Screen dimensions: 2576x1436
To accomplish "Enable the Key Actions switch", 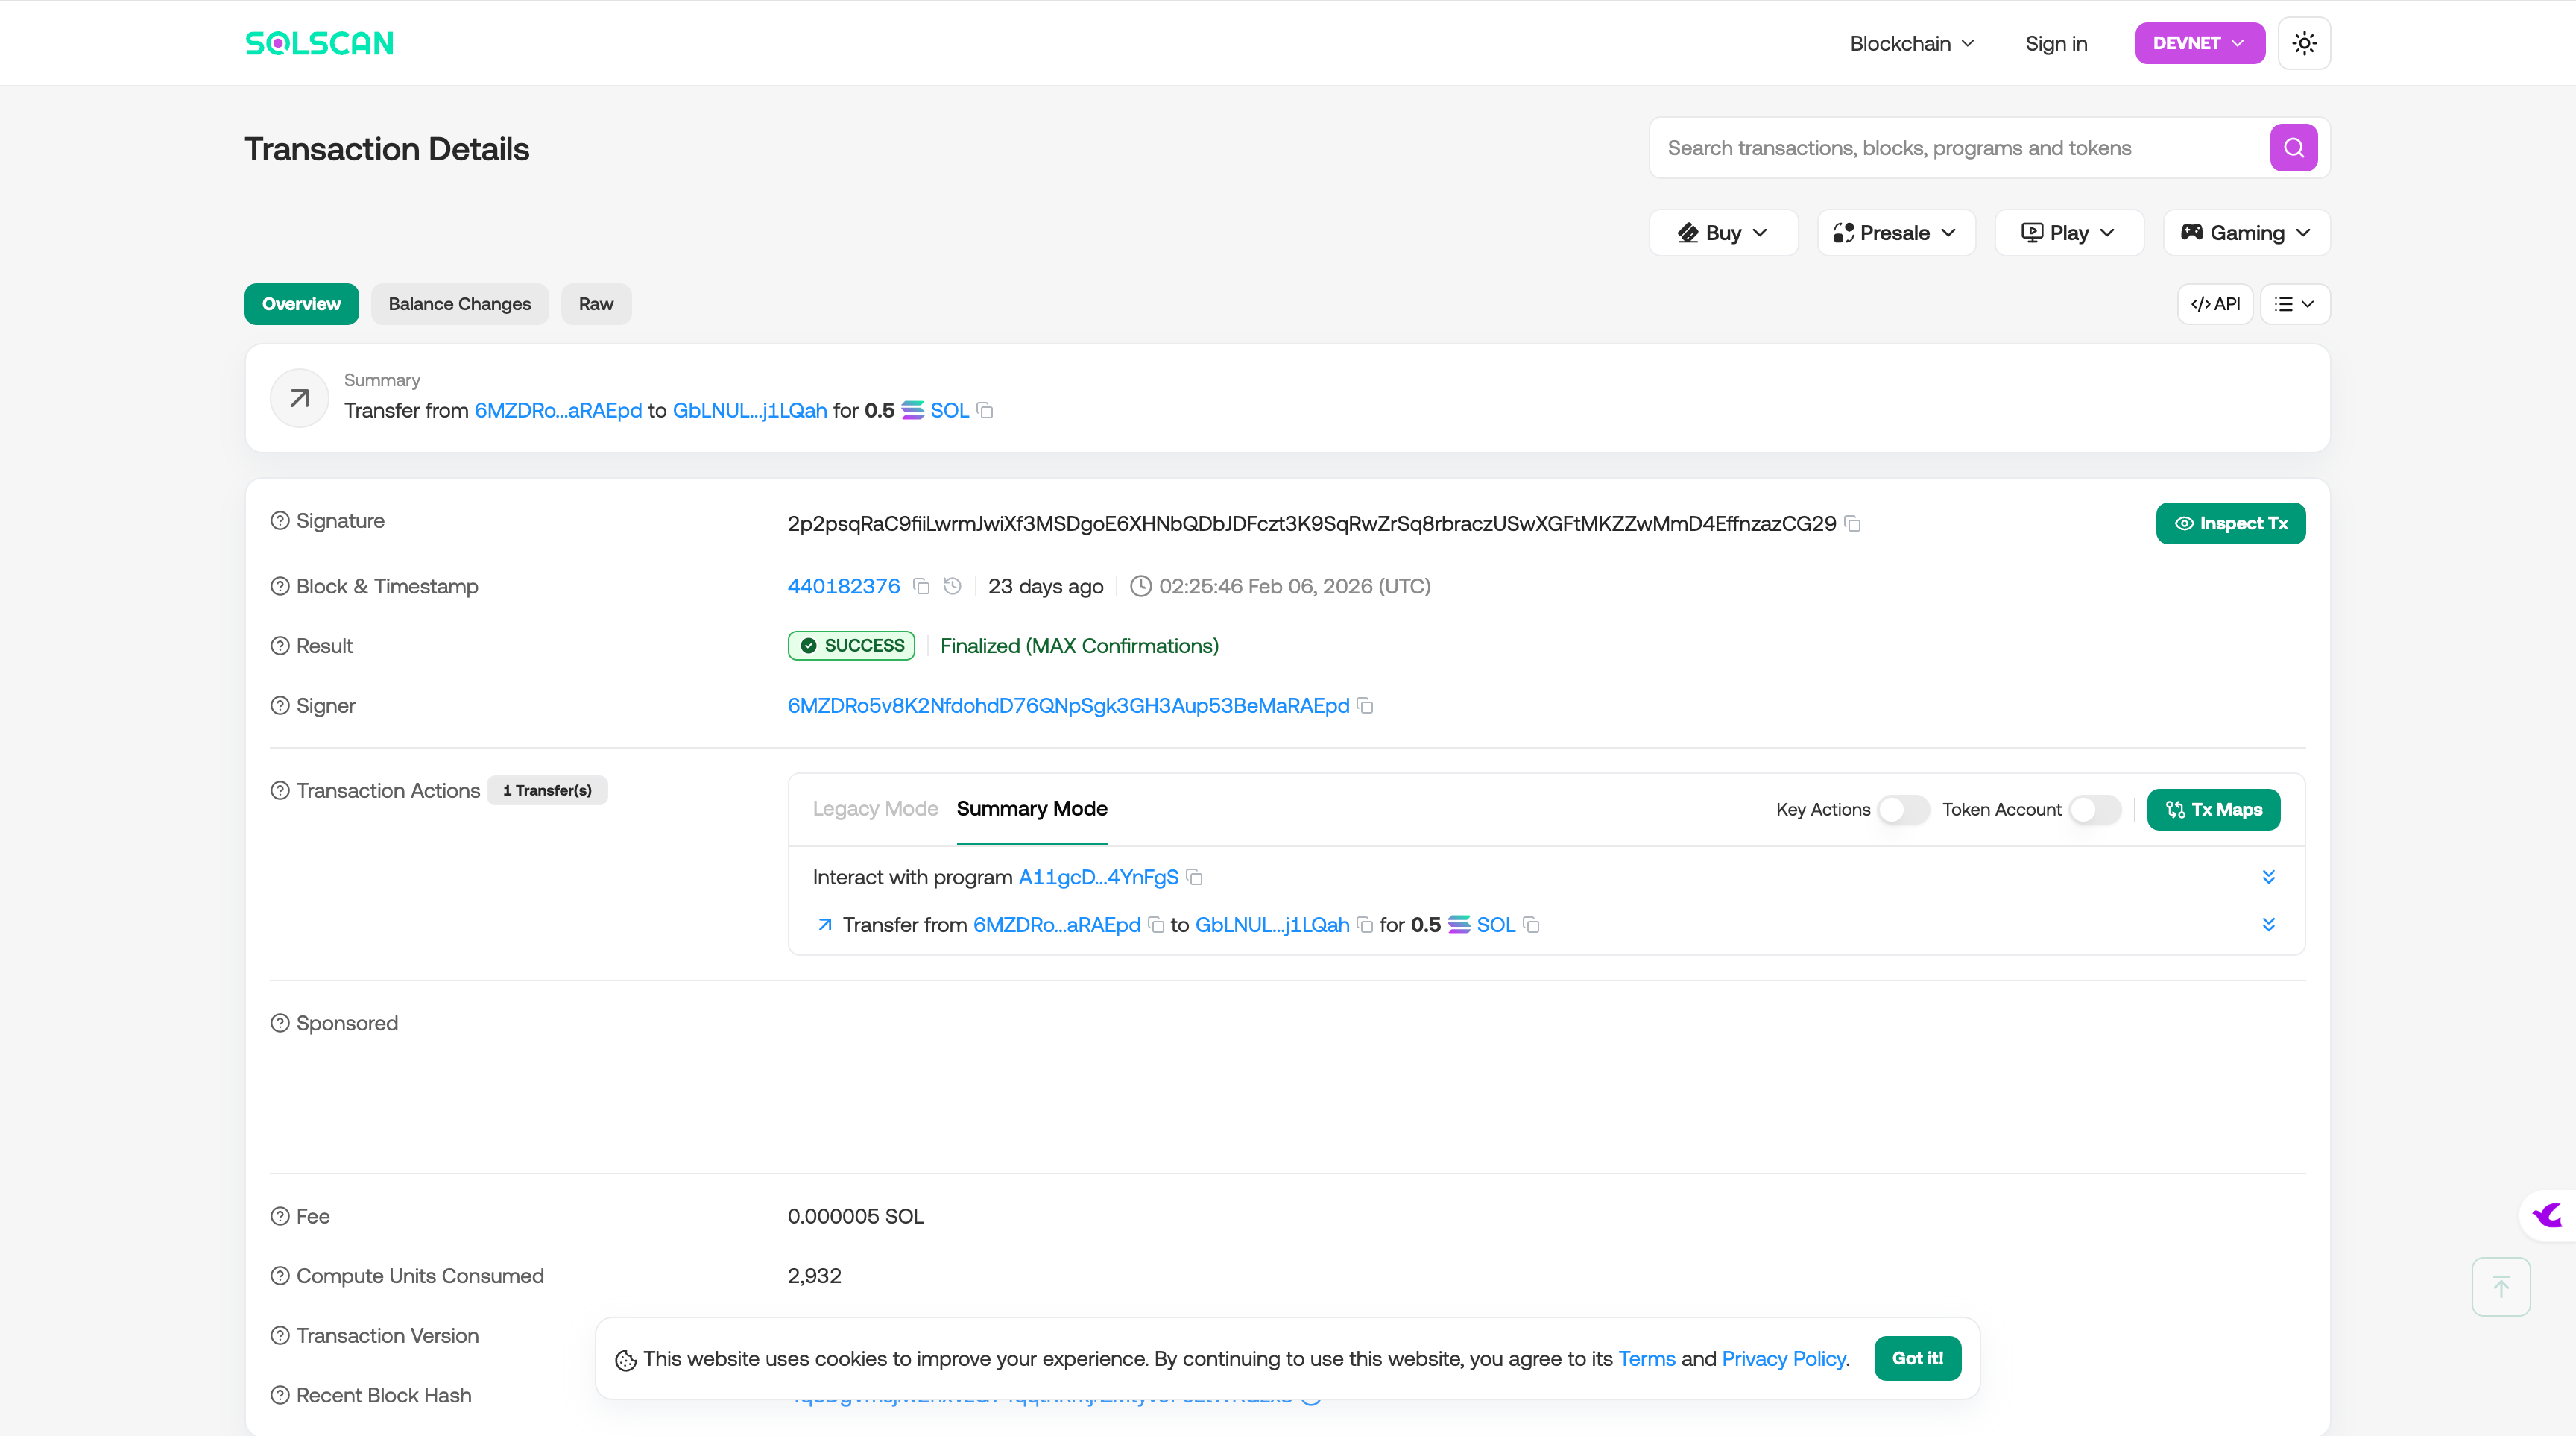I will (x=1902, y=810).
